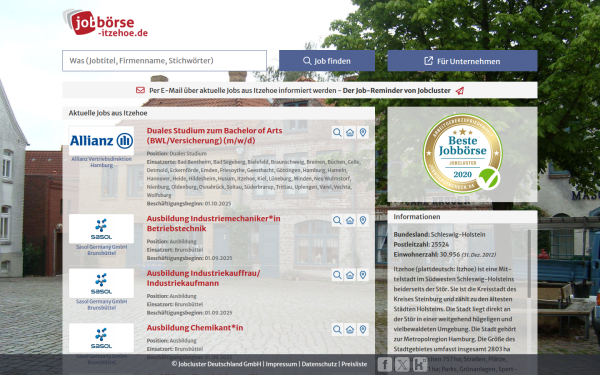Click Sasol logo beside Chemikant*in job
This screenshot has width=600, height=375.
(101, 338)
